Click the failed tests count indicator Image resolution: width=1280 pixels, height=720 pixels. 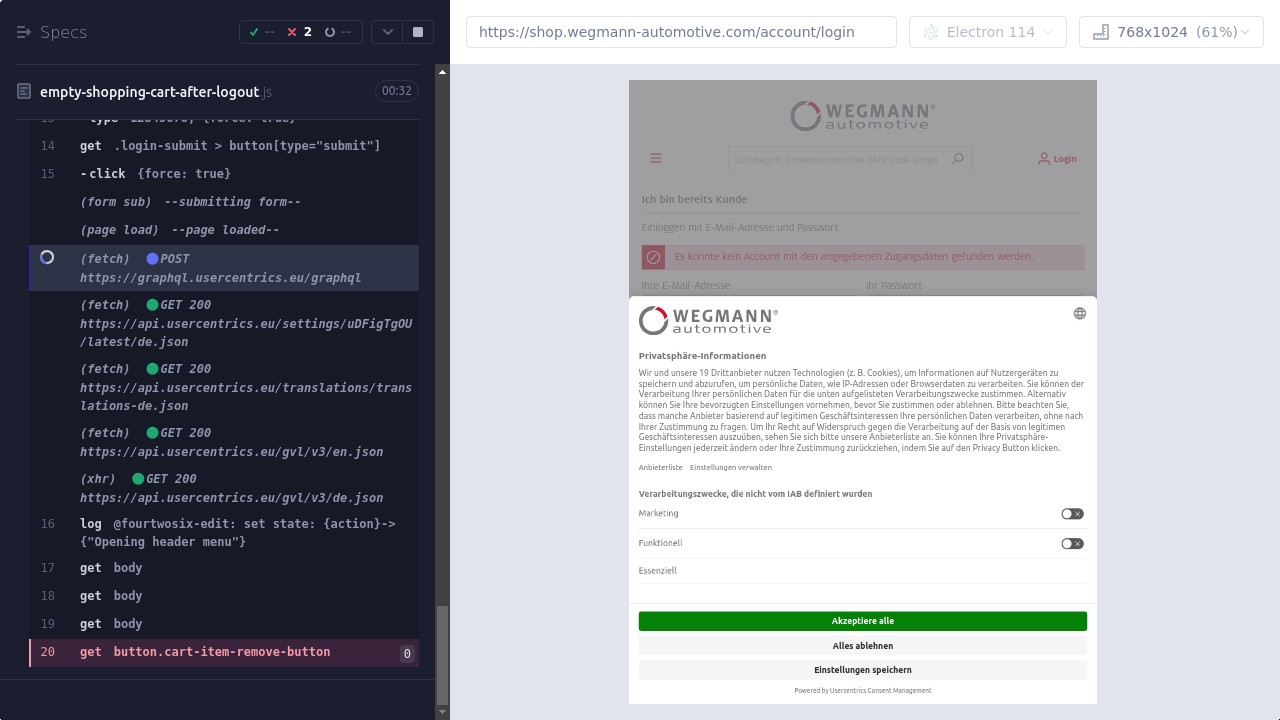tap(299, 32)
